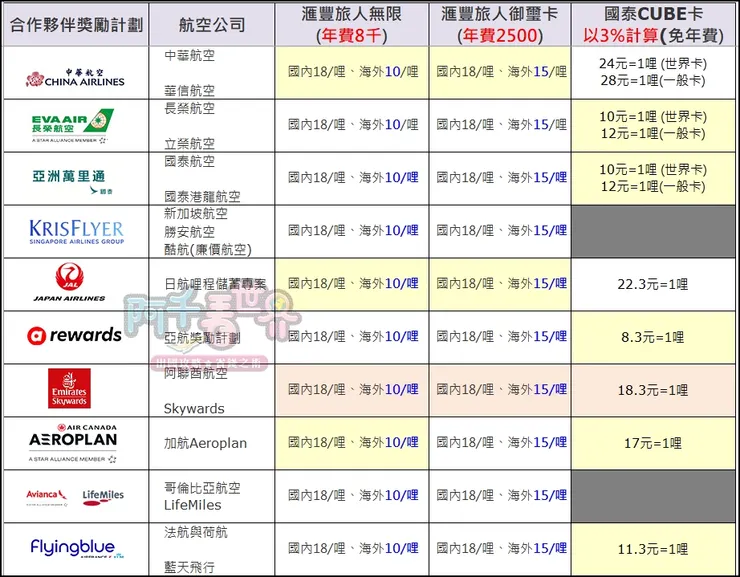Screen dimensions: 740x577
Task: Click 海外10/哩 rate in Emirates row
Action: pyautogui.click(x=389, y=389)
